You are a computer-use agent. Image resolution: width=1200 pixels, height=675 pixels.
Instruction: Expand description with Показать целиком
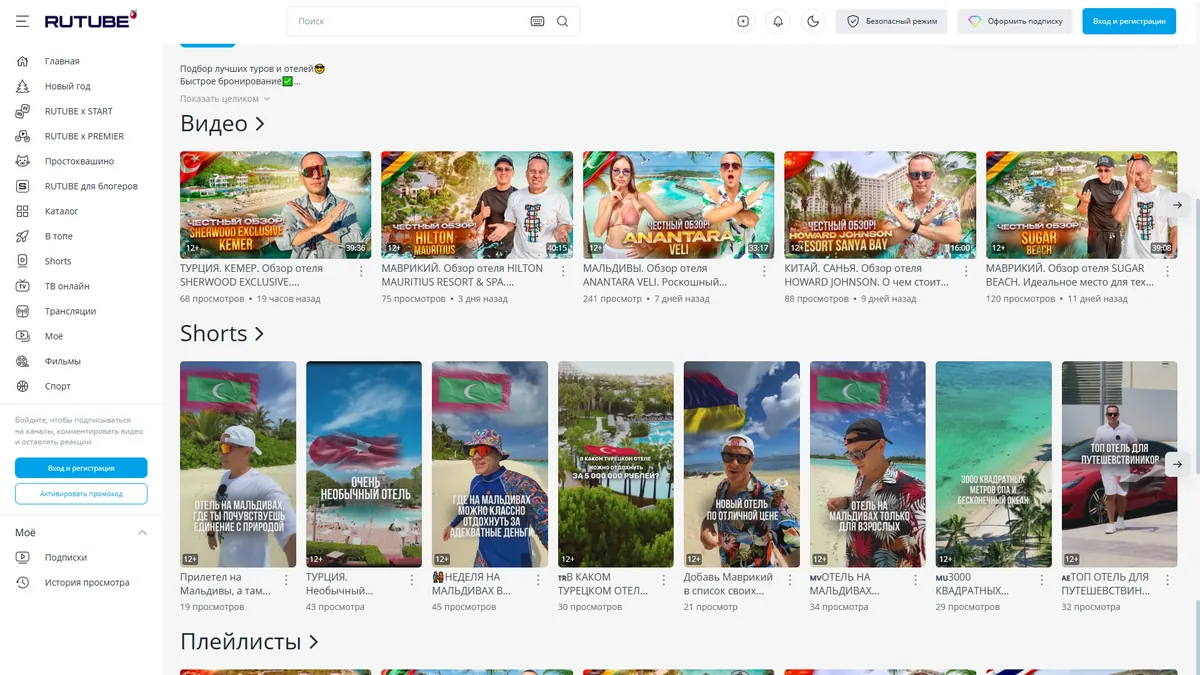(225, 99)
